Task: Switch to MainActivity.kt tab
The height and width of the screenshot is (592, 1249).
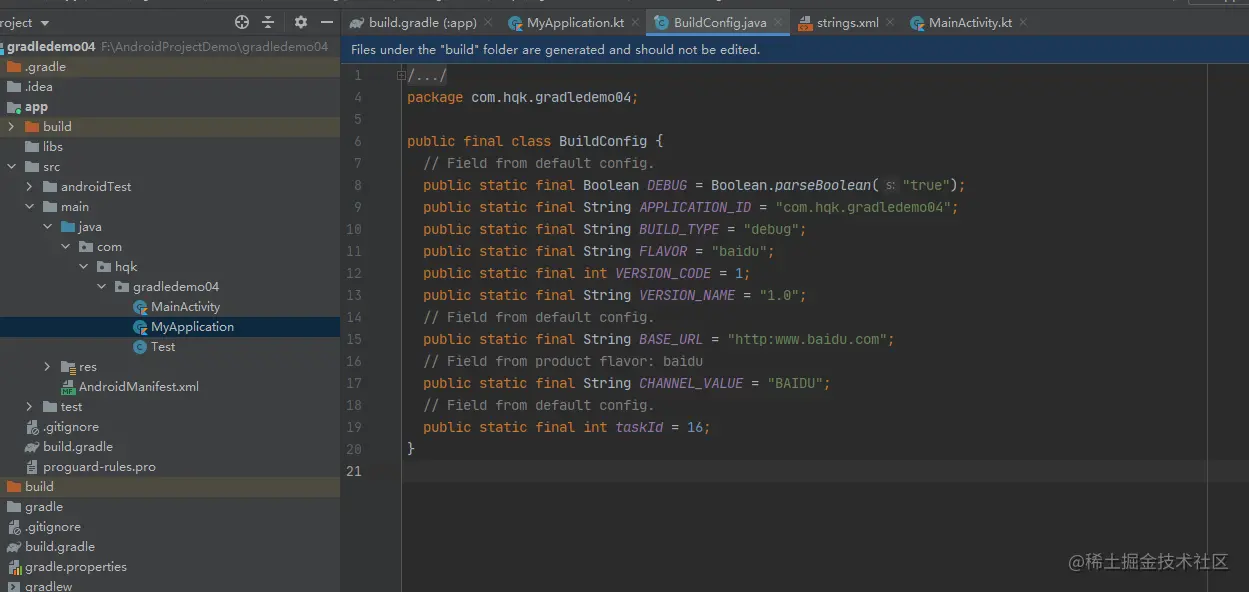Action: point(970,22)
